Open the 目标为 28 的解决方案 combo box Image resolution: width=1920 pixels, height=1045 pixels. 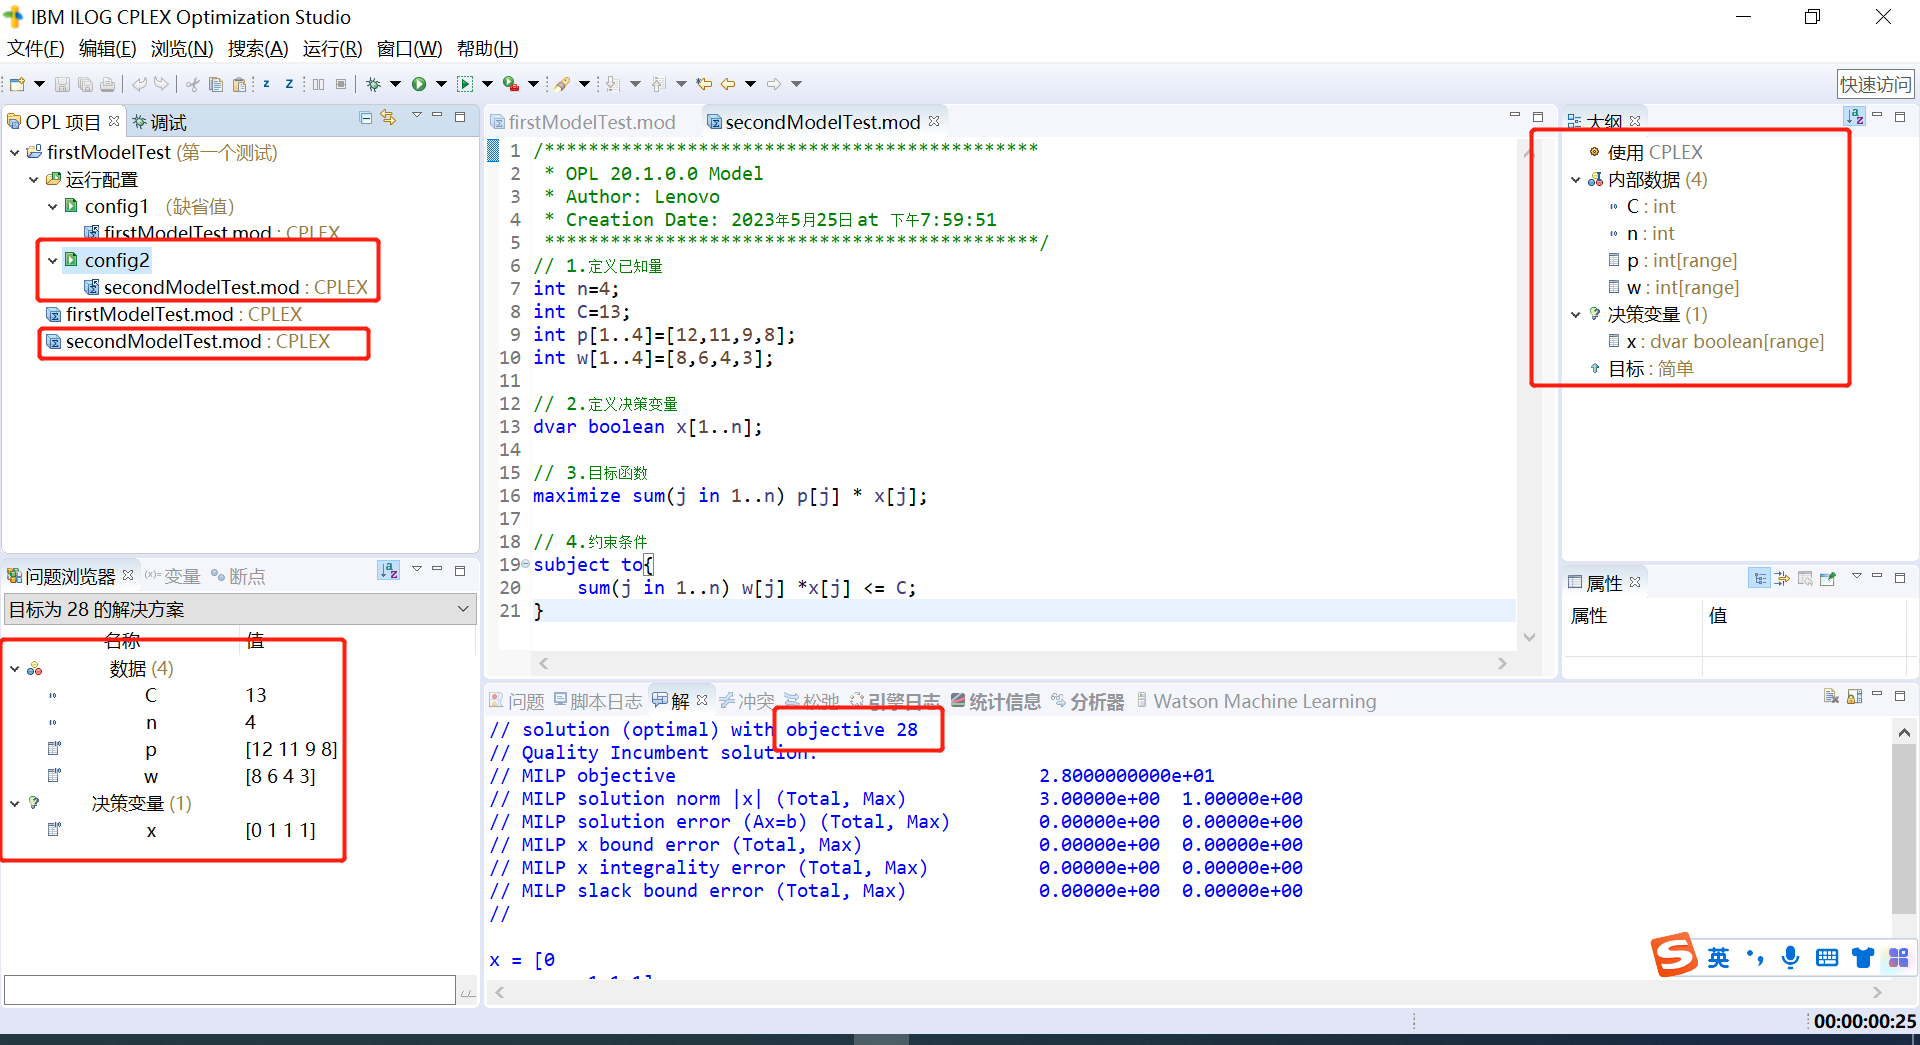point(240,609)
